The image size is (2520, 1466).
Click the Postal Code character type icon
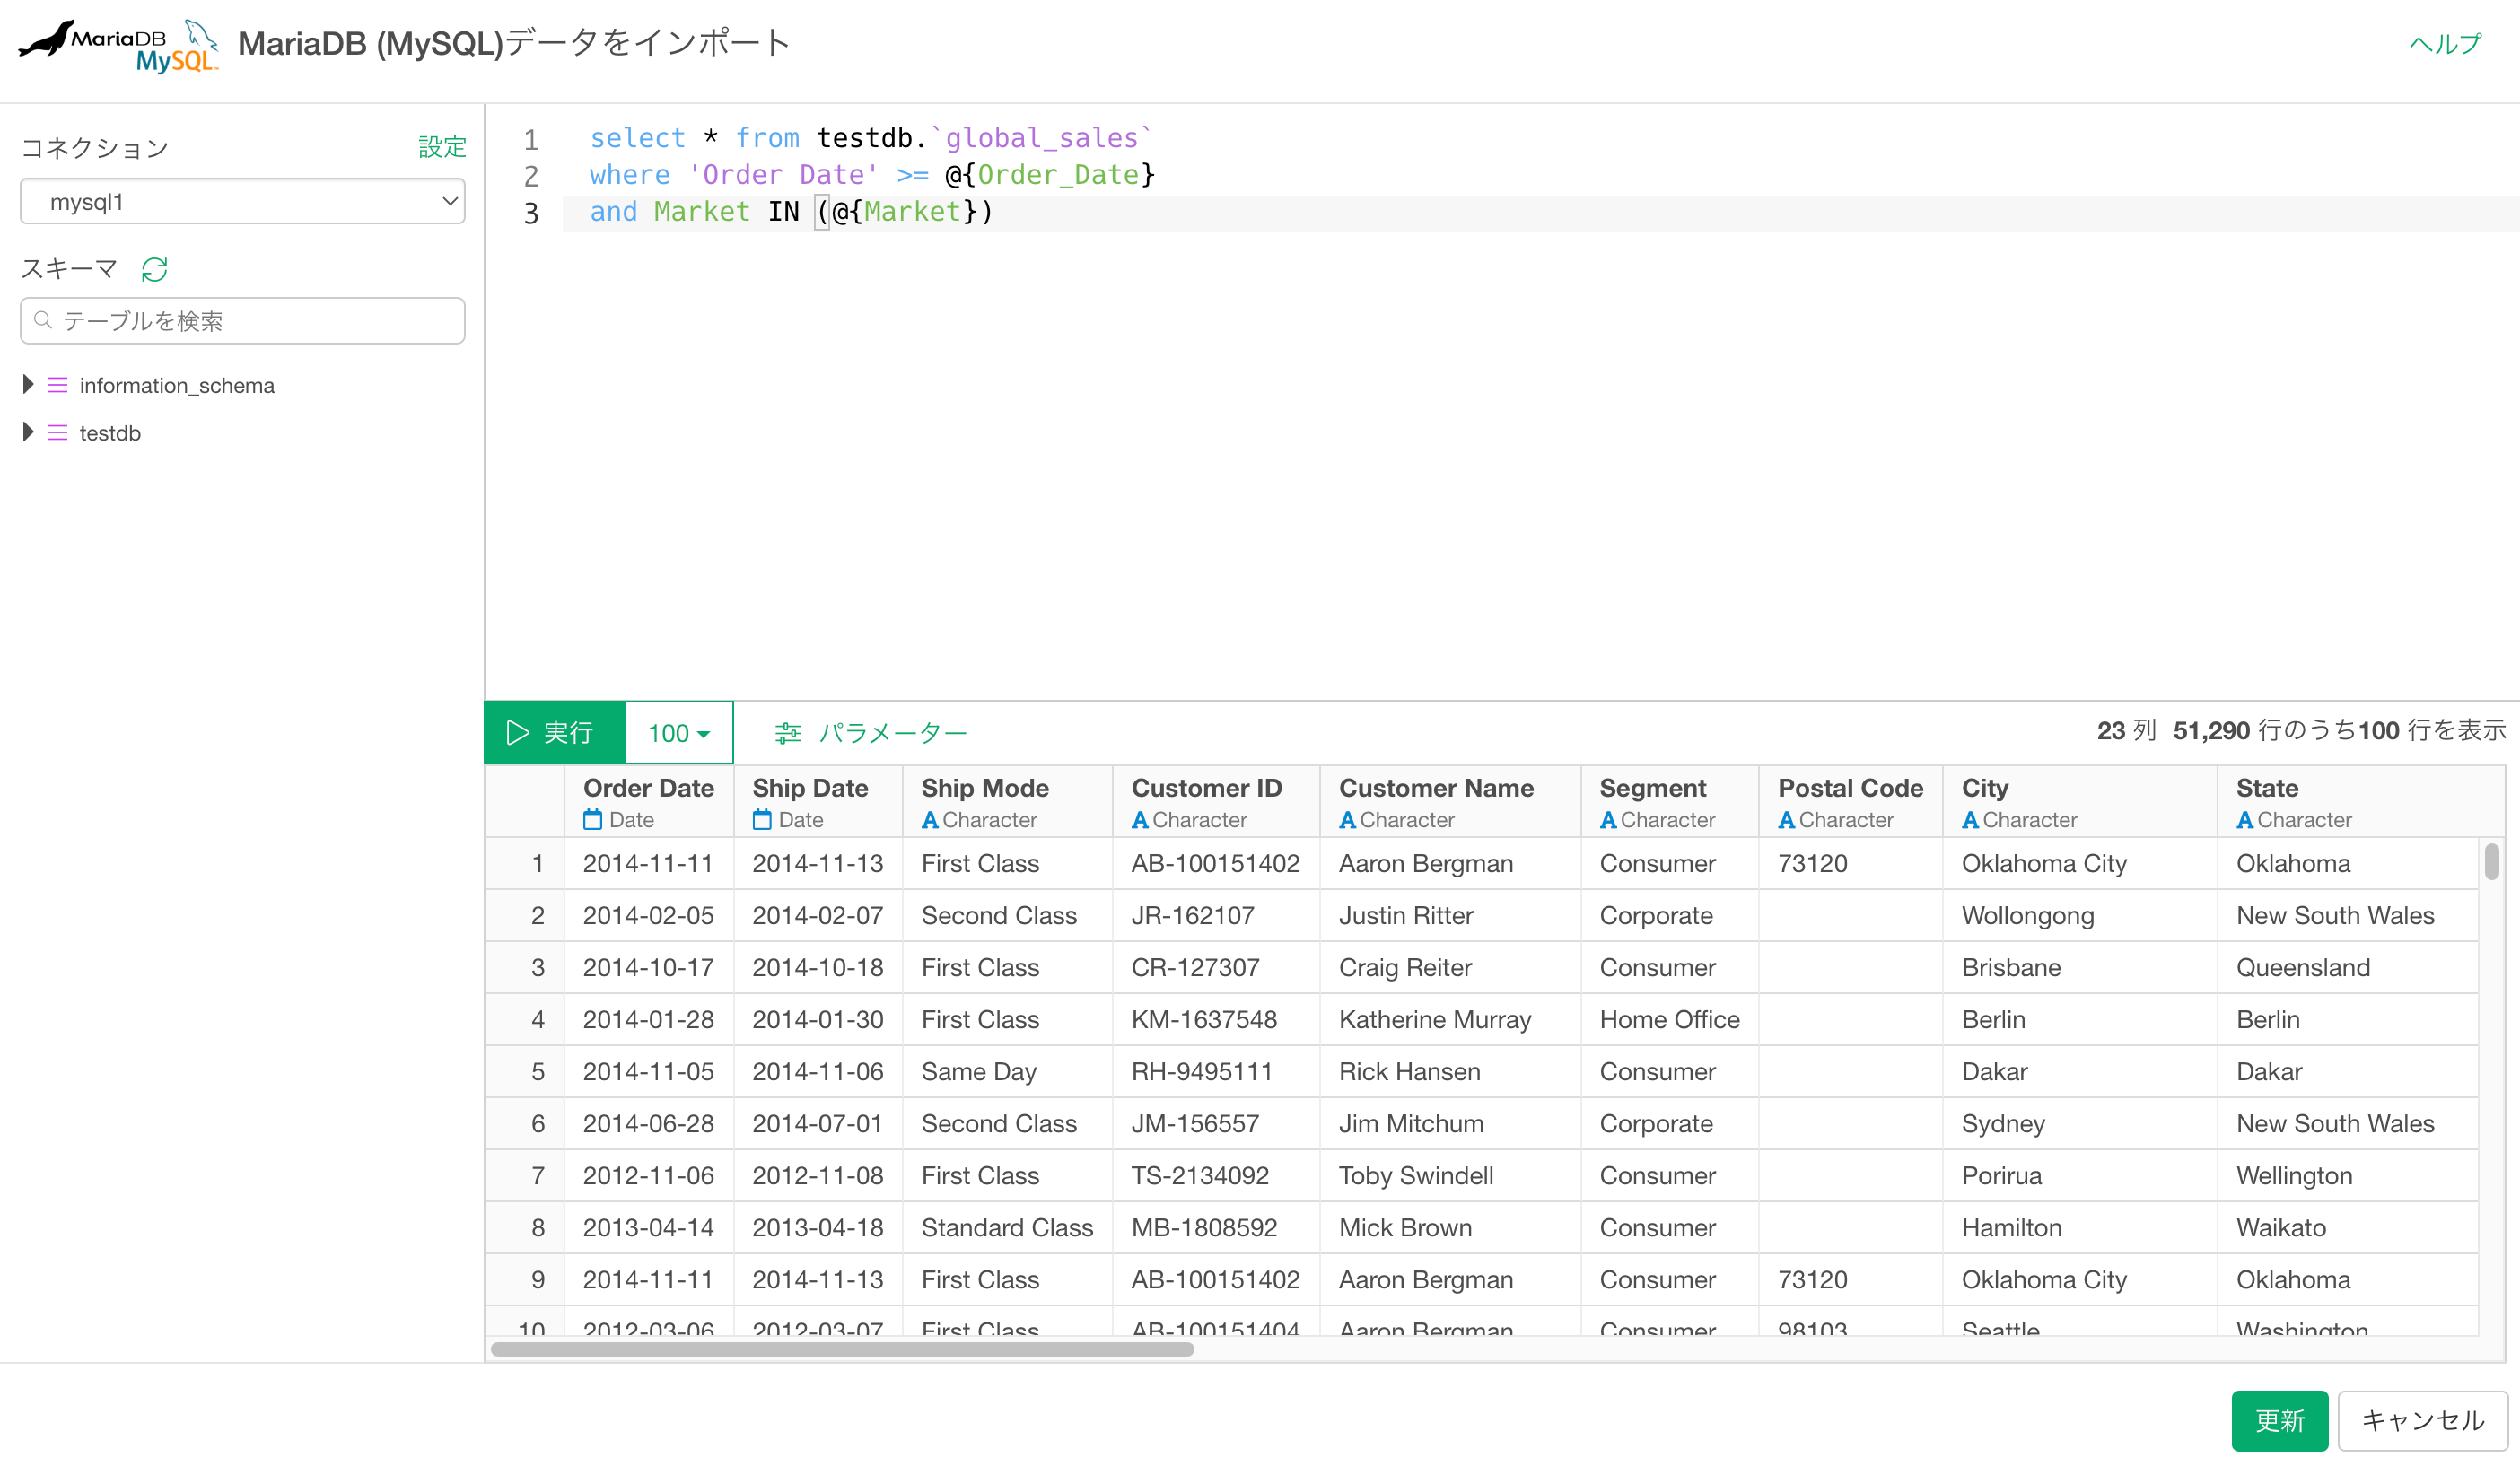(1787, 820)
